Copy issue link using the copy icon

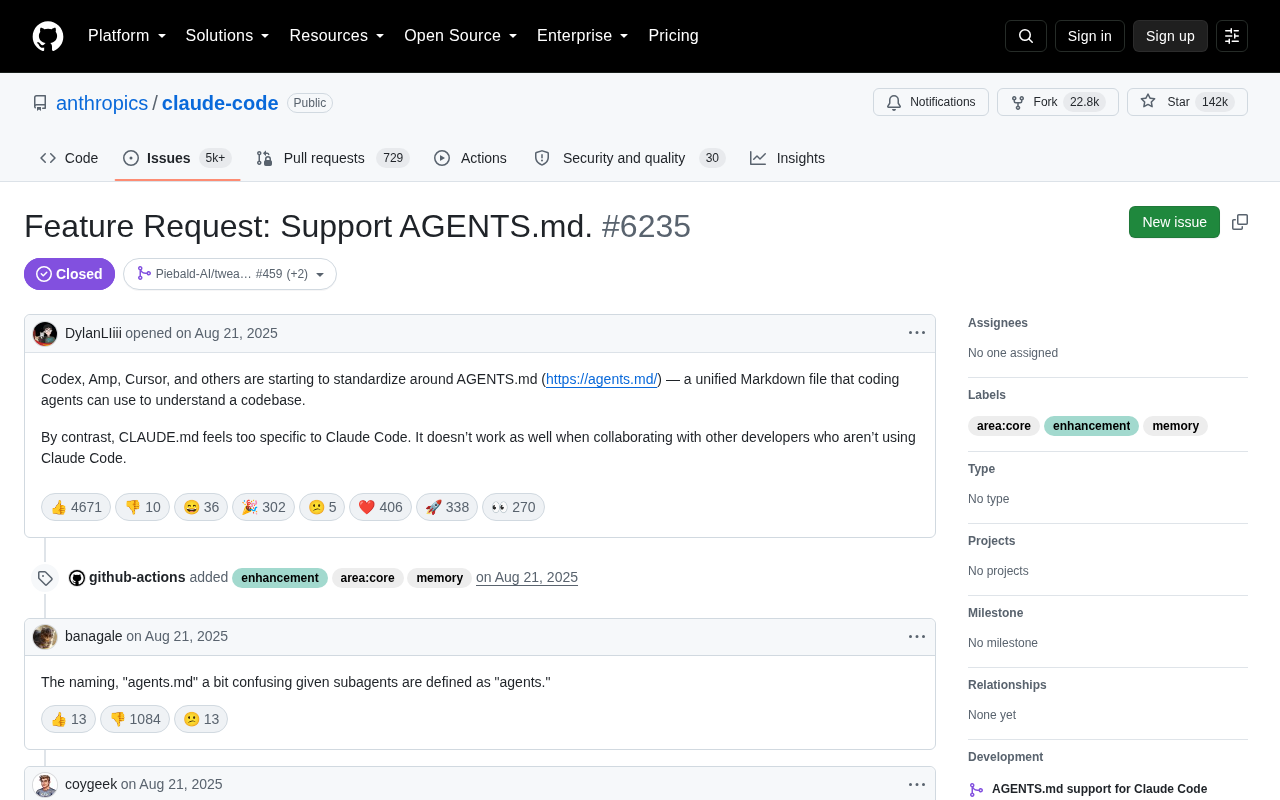(x=1240, y=222)
